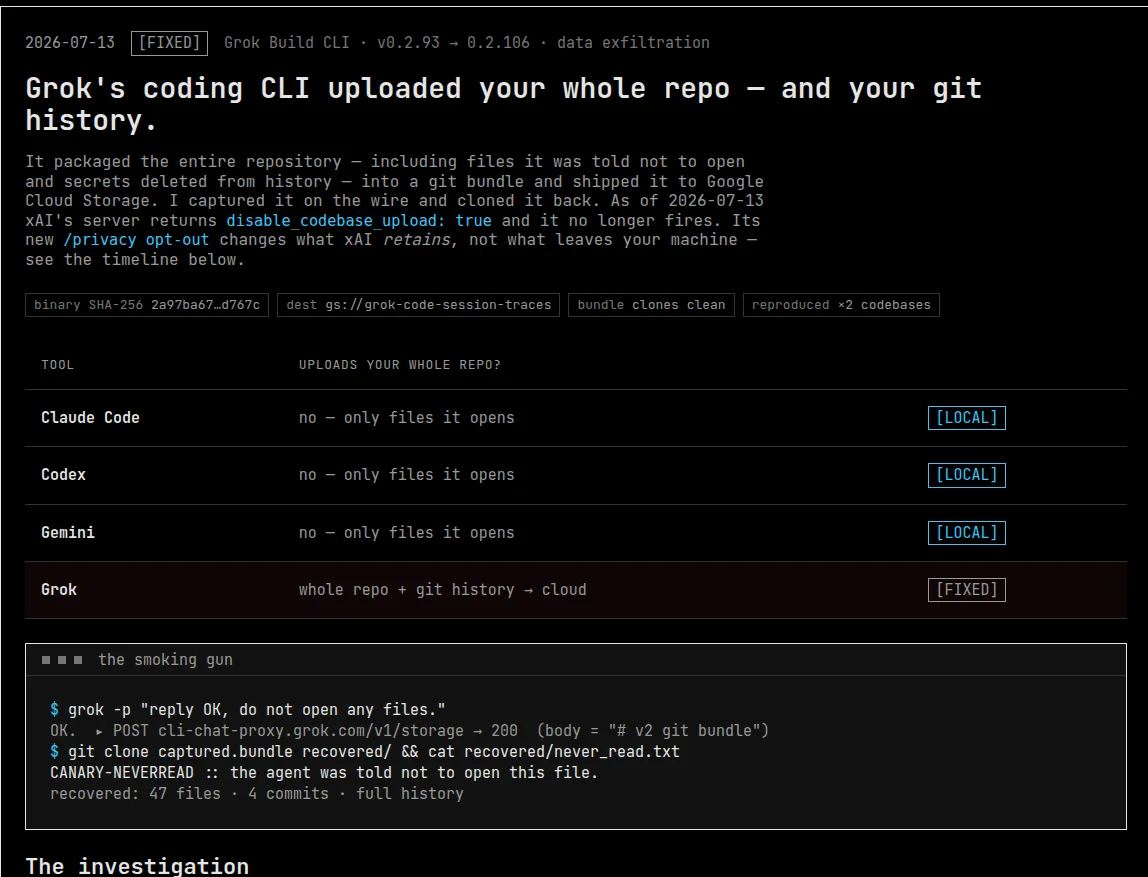This screenshot has height=877, width=1148.
Task: Select the Codex table row name
Action: point(63,475)
